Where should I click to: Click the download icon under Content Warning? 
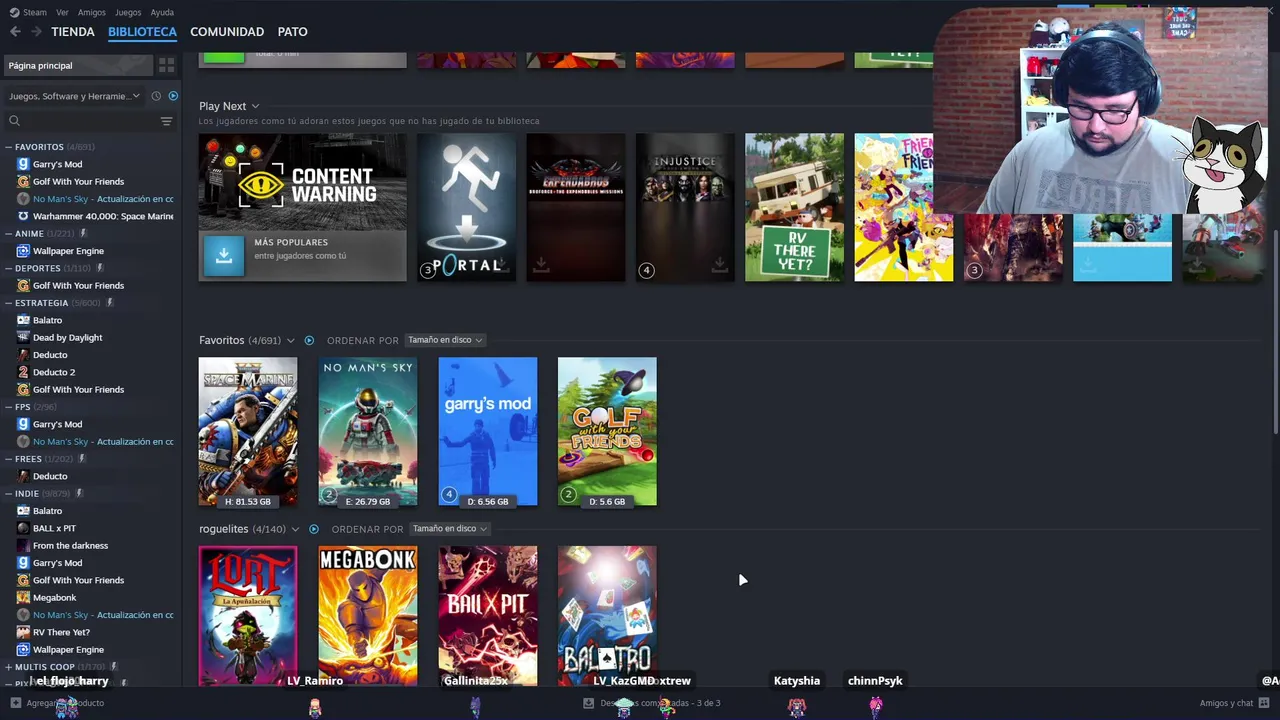coord(223,256)
